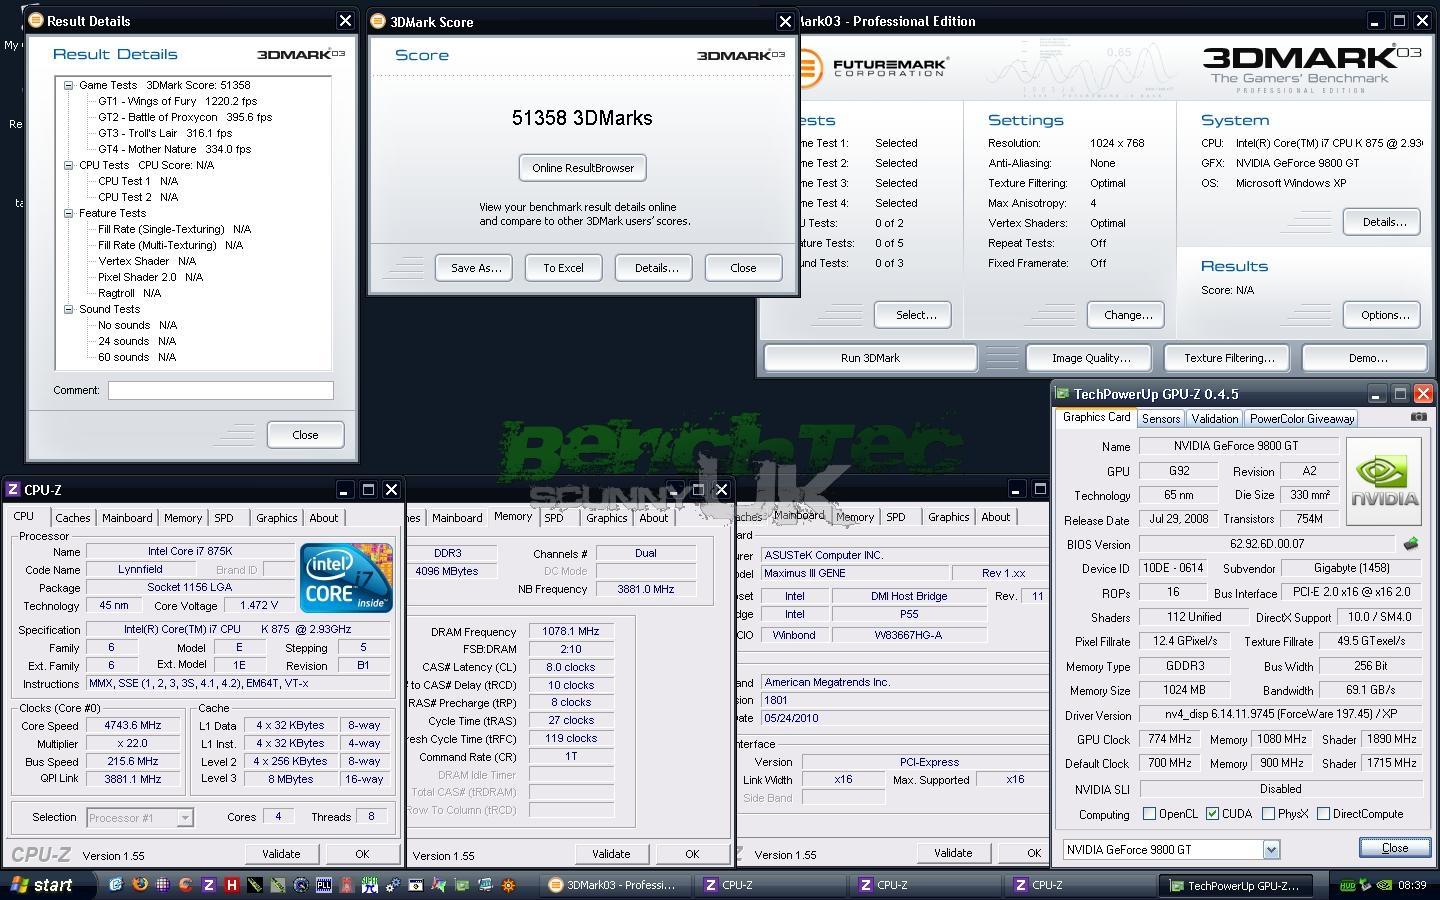Collapse the CPU Tests tree node
The height and width of the screenshot is (900, 1440).
(69, 165)
